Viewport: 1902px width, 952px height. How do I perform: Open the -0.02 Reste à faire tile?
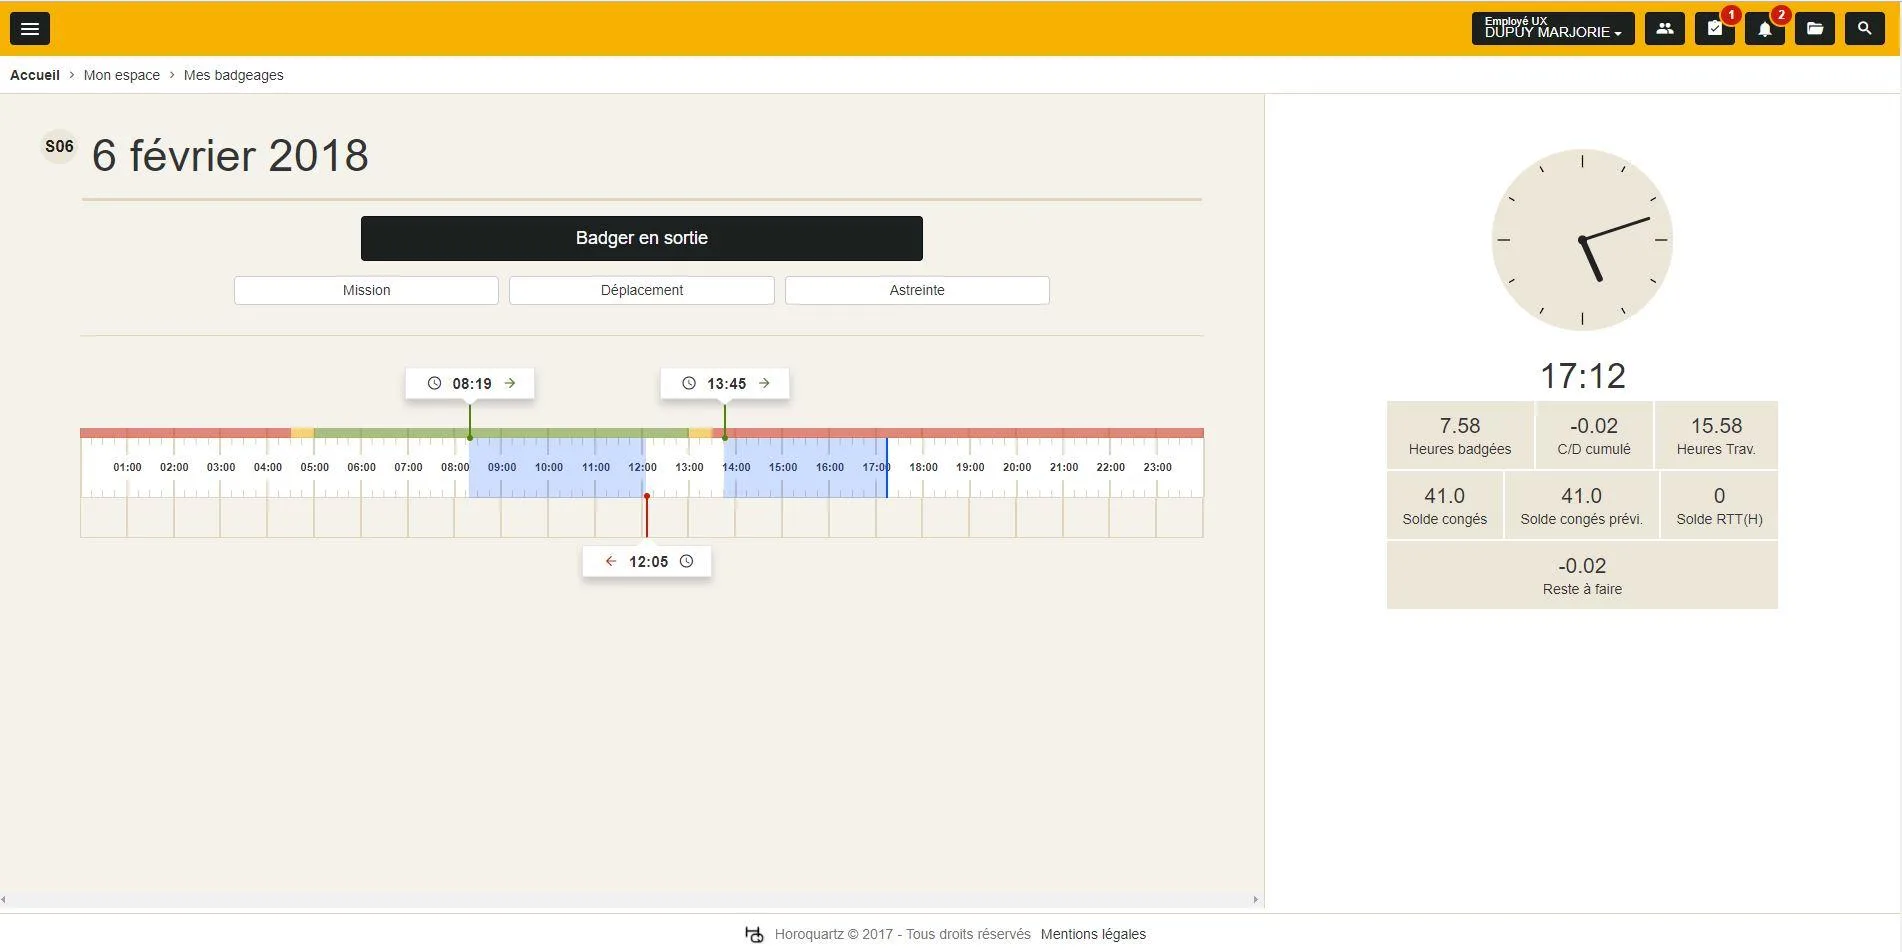point(1582,576)
